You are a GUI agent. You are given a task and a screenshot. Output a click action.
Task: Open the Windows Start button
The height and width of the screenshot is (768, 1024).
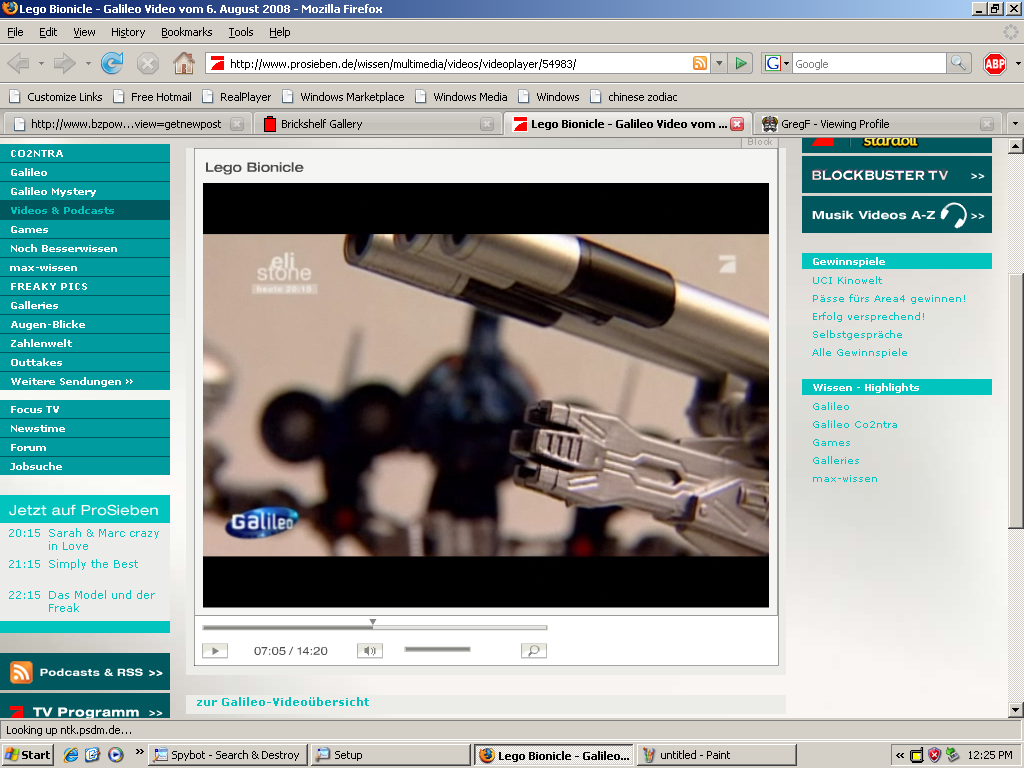[27, 755]
